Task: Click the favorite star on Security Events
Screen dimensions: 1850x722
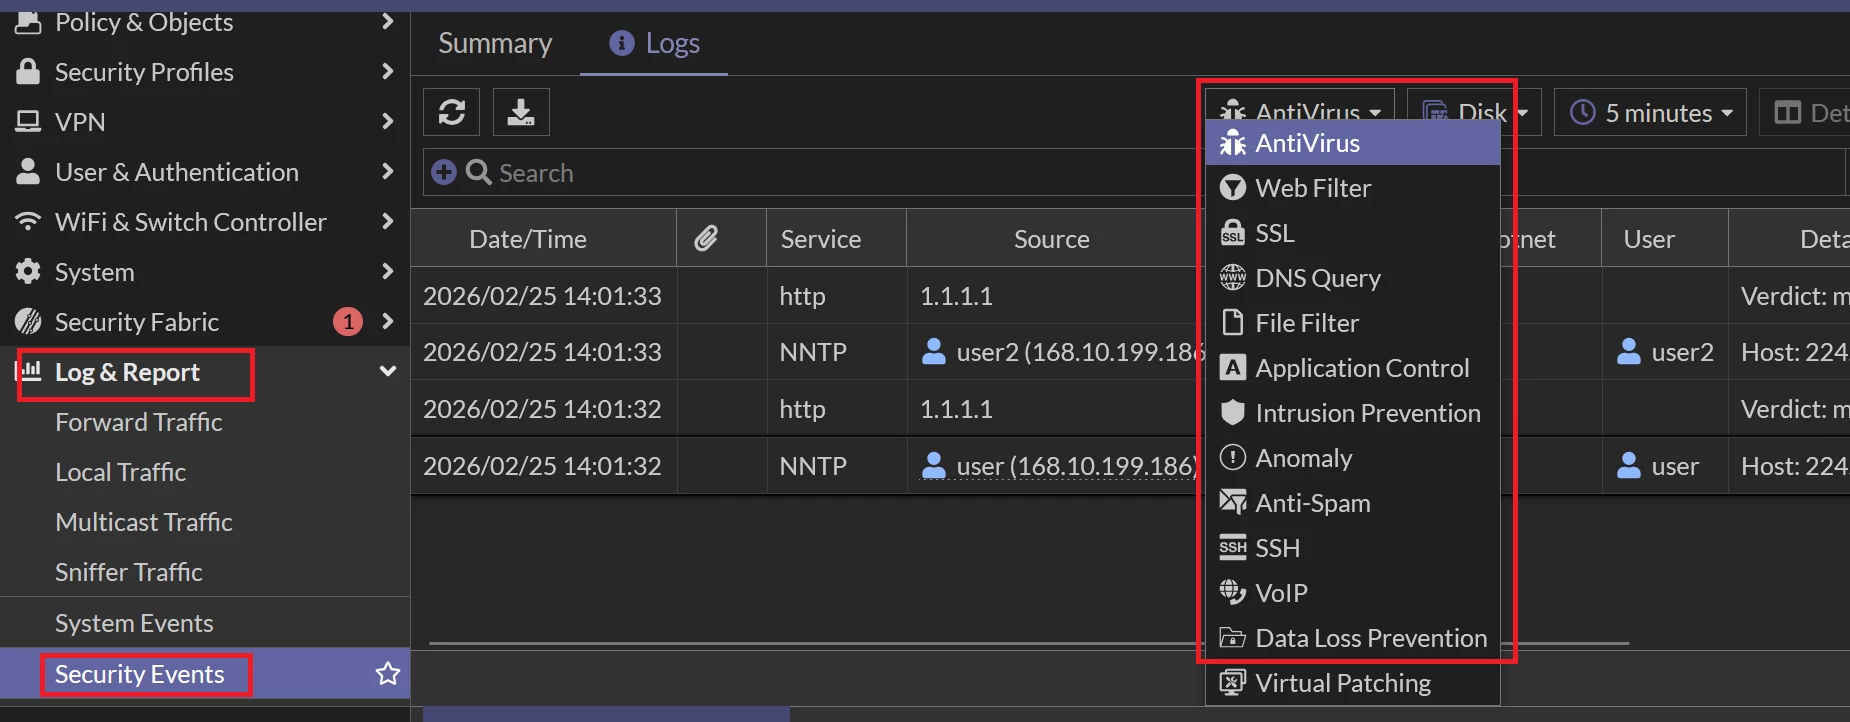Action: 387,673
